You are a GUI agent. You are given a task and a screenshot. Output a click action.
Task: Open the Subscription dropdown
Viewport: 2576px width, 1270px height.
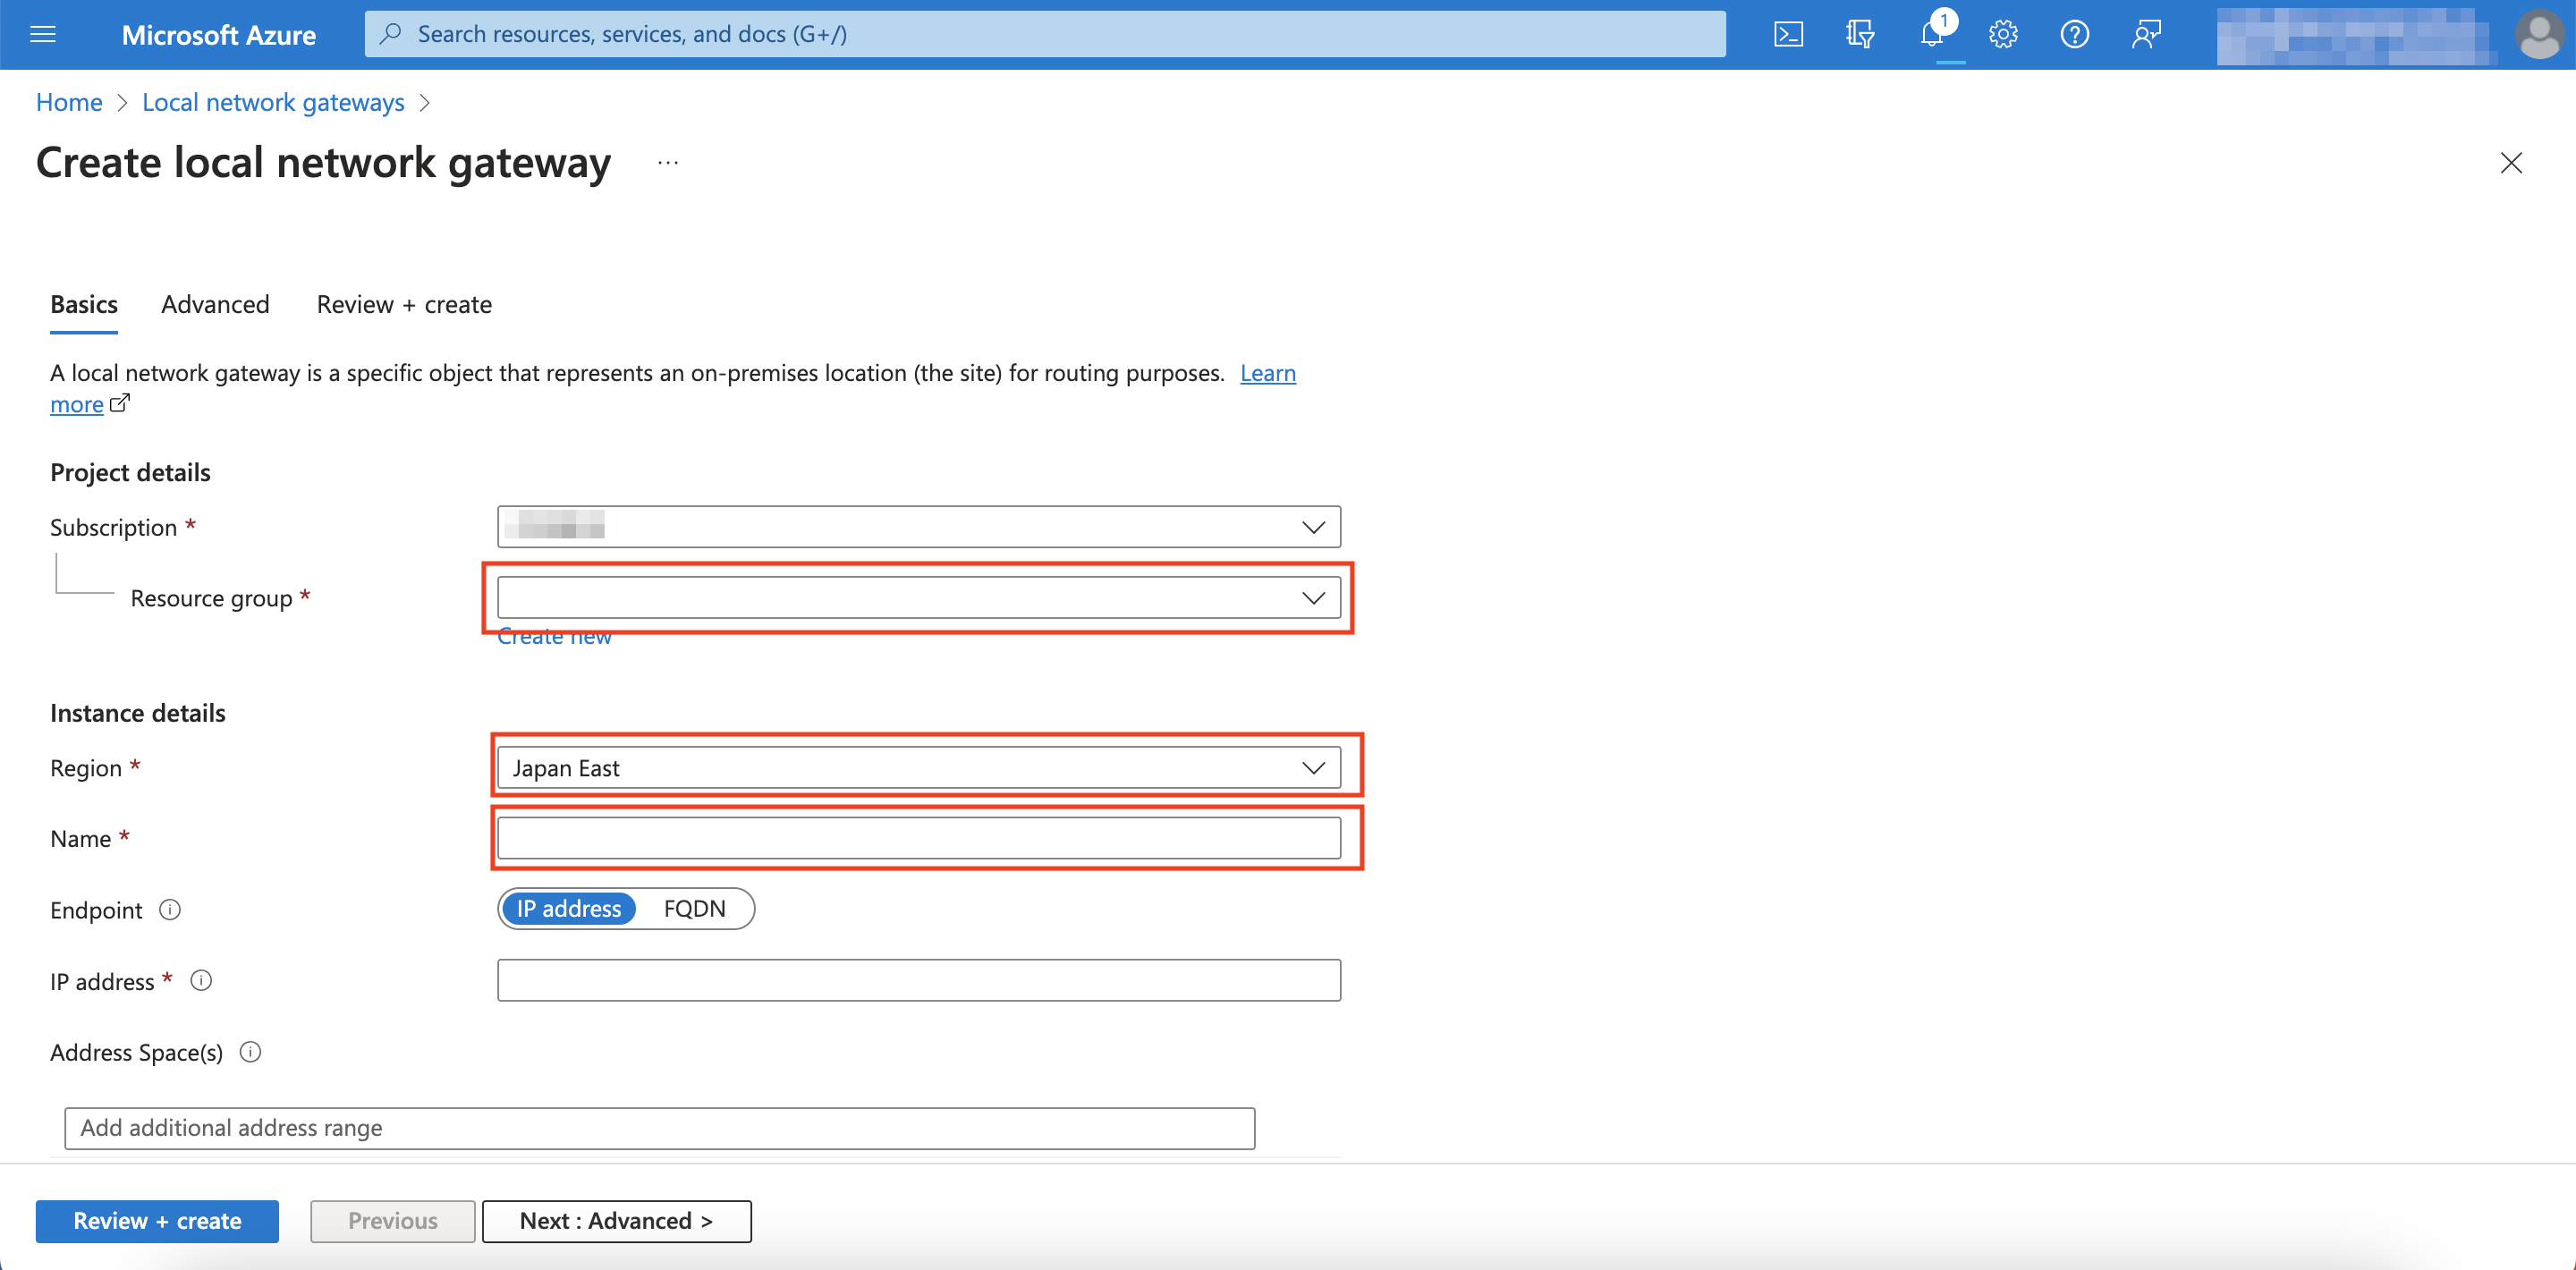(x=918, y=526)
